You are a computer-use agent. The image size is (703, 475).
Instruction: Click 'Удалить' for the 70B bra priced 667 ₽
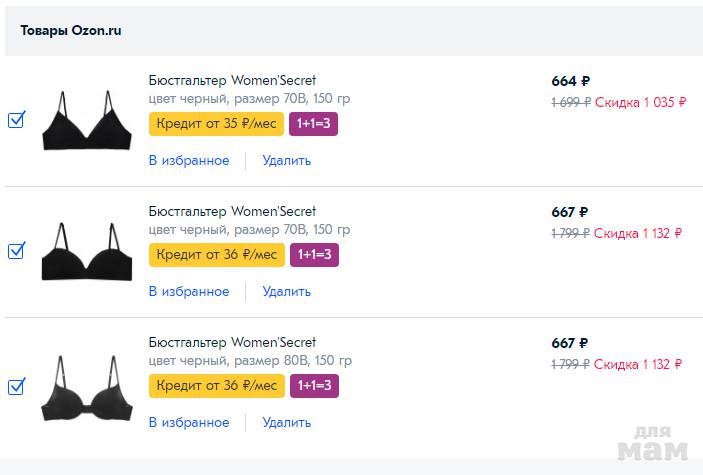[x=286, y=291]
